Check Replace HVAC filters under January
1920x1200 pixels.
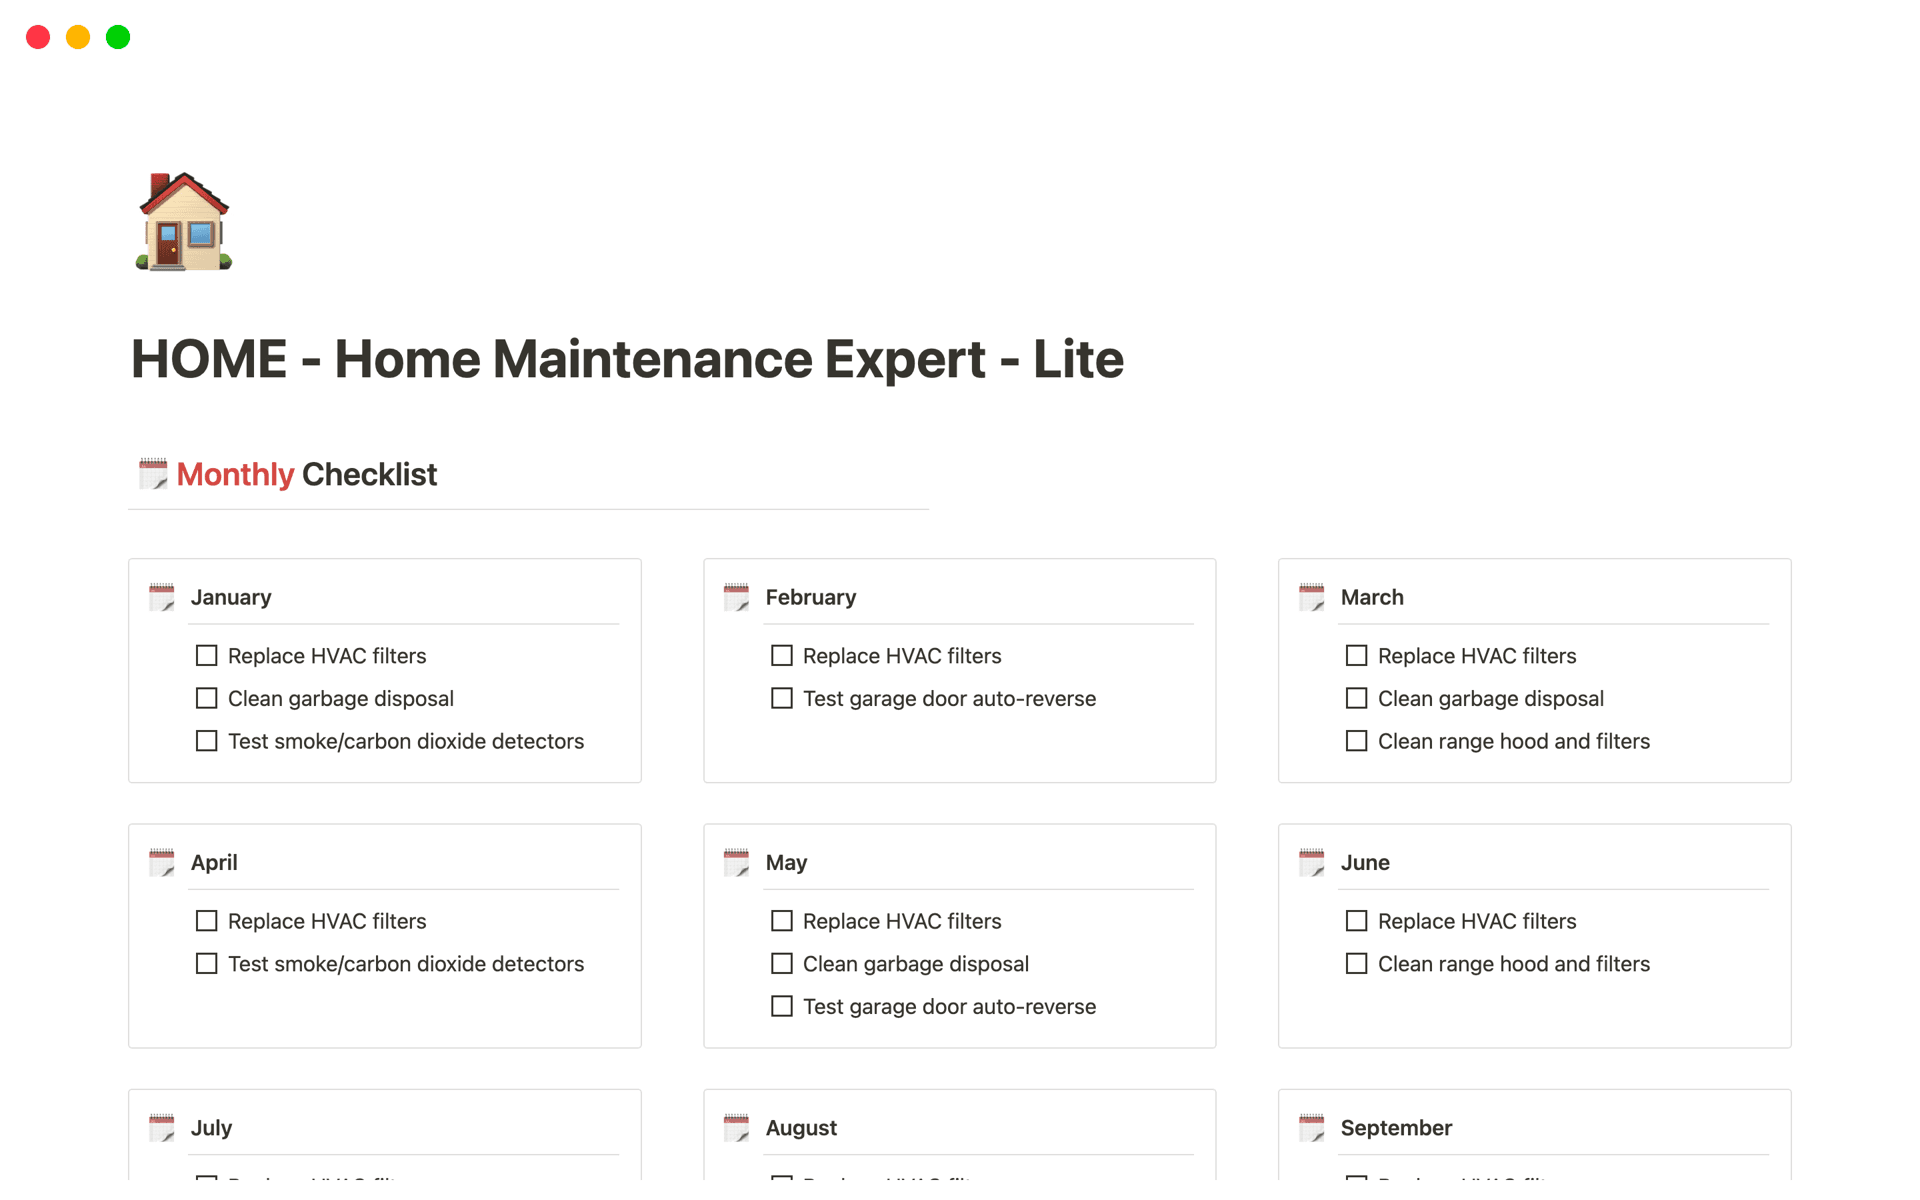(x=206, y=655)
